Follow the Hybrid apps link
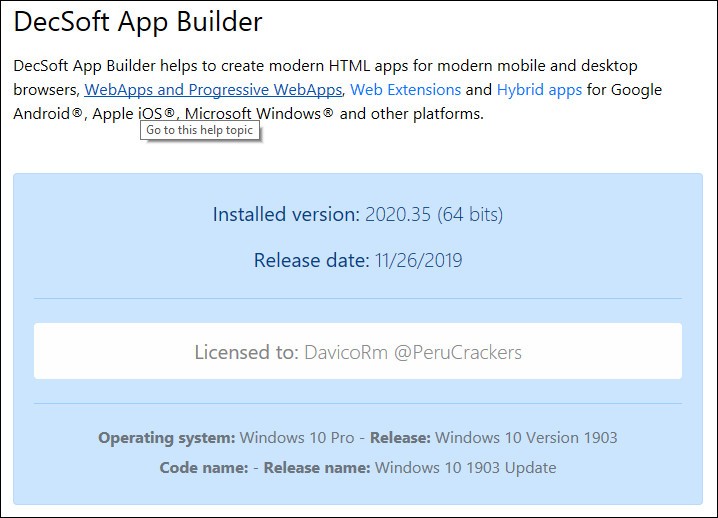718x518 pixels. point(539,90)
